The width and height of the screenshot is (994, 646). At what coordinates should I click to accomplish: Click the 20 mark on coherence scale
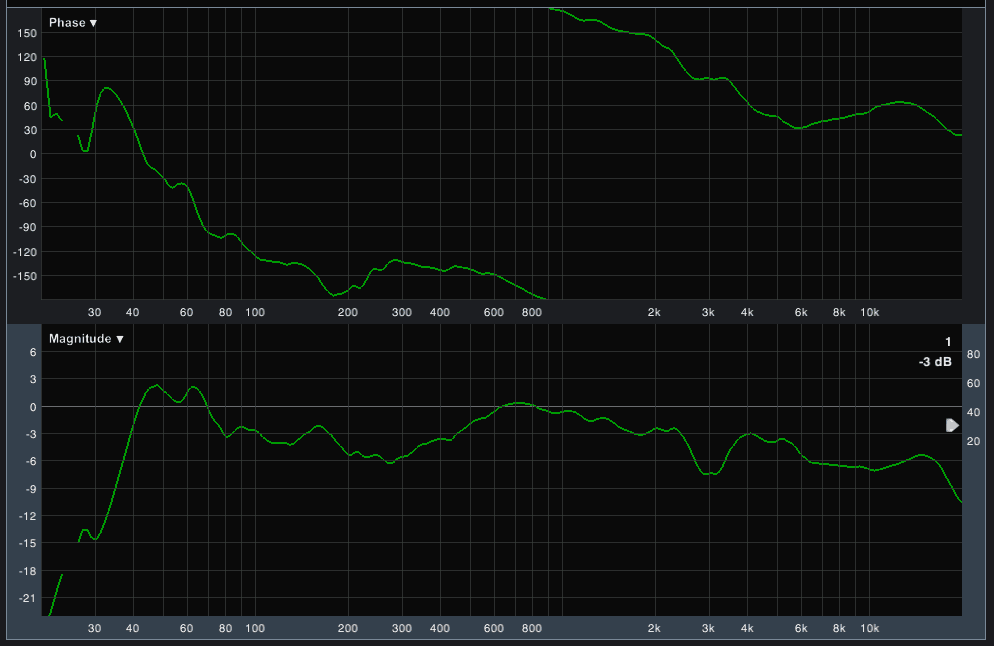pyautogui.click(x=973, y=441)
